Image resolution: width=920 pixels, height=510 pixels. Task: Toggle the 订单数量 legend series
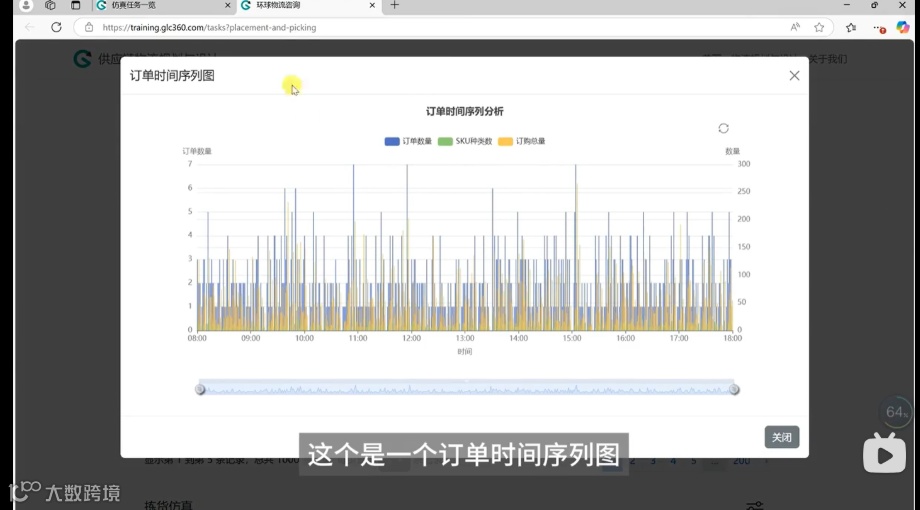point(408,141)
